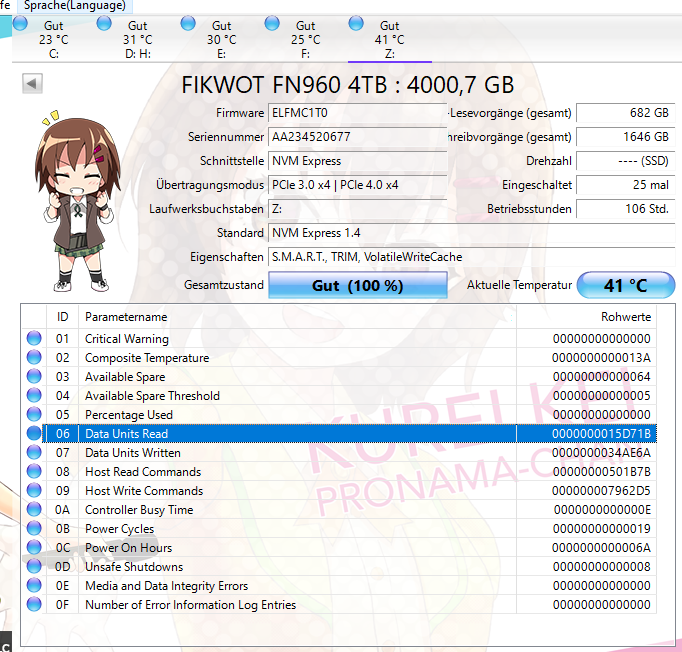This screenshot has height=652, width=682.
Task: Click the previous disk arrow button
Action: (x=32, y=83)
